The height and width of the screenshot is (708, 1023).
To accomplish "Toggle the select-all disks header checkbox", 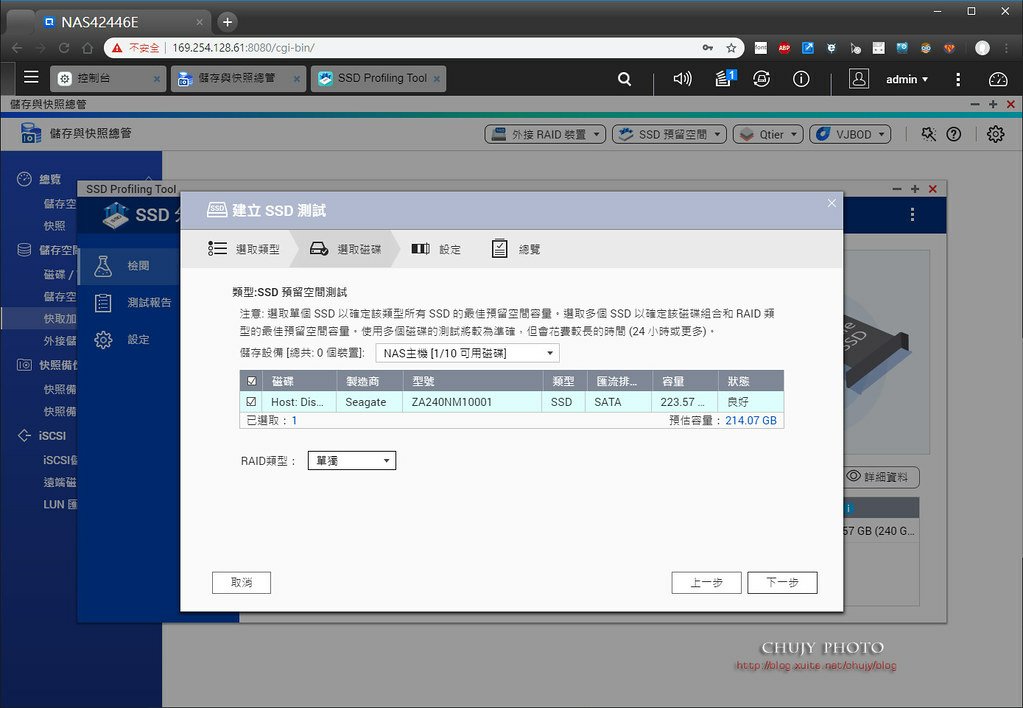I will coord(252,381).
